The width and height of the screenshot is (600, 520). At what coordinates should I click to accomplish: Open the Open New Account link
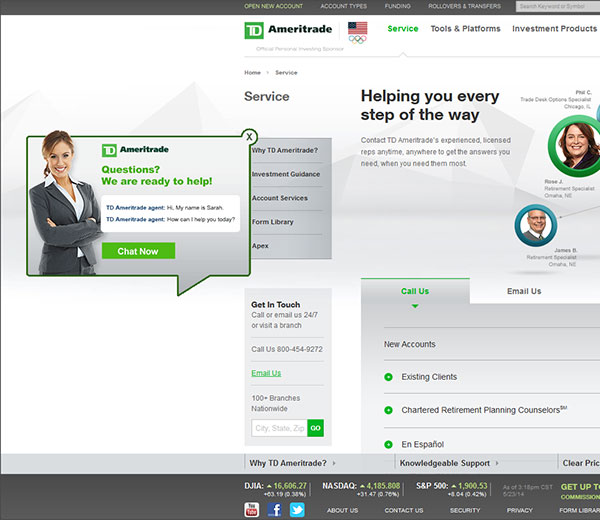[273, 6]
